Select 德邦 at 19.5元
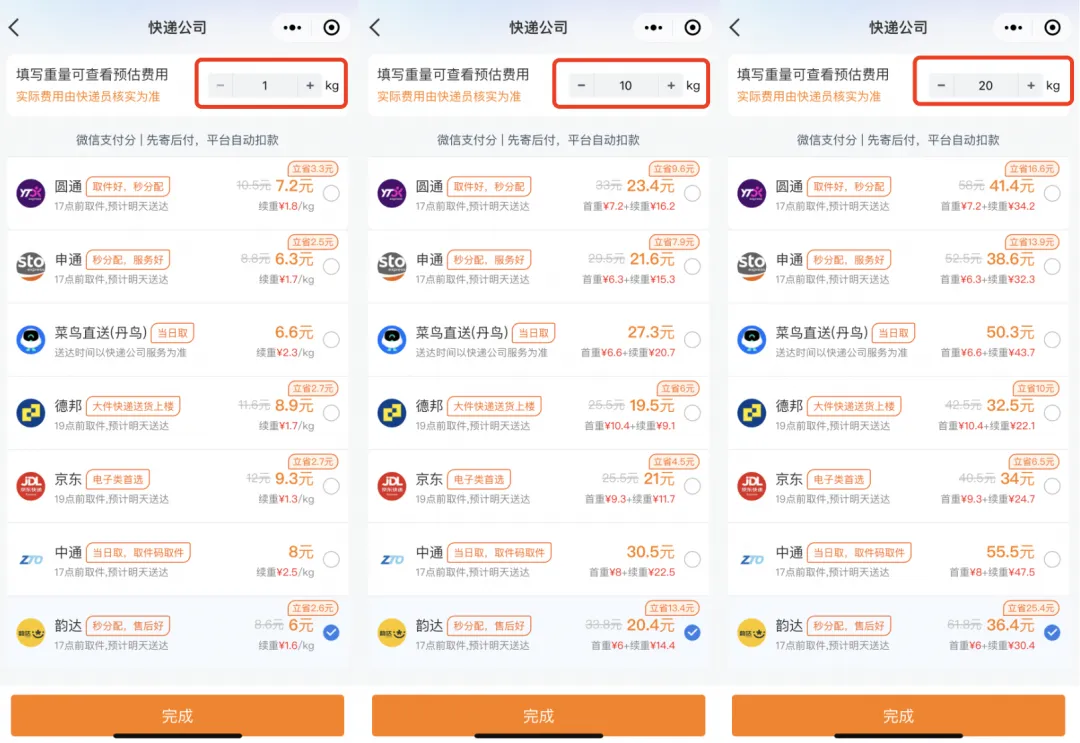This screenshot has height=743, width=1080. (x=692, y=413)
